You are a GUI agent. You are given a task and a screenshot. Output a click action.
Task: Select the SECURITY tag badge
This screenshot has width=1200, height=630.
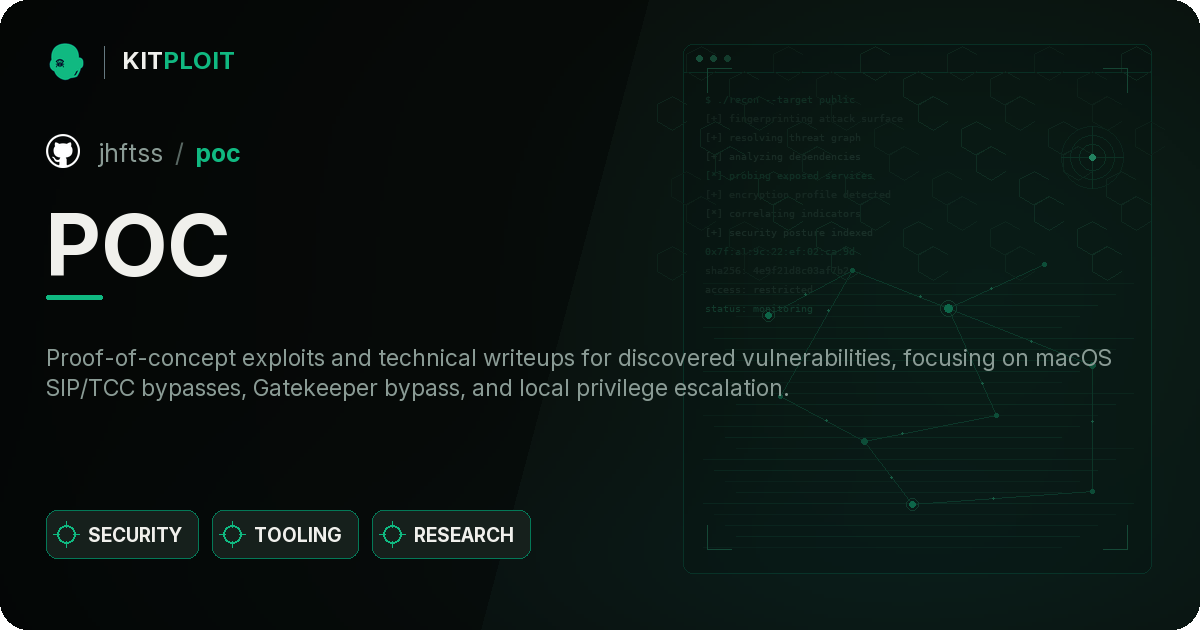click(122, 535)
